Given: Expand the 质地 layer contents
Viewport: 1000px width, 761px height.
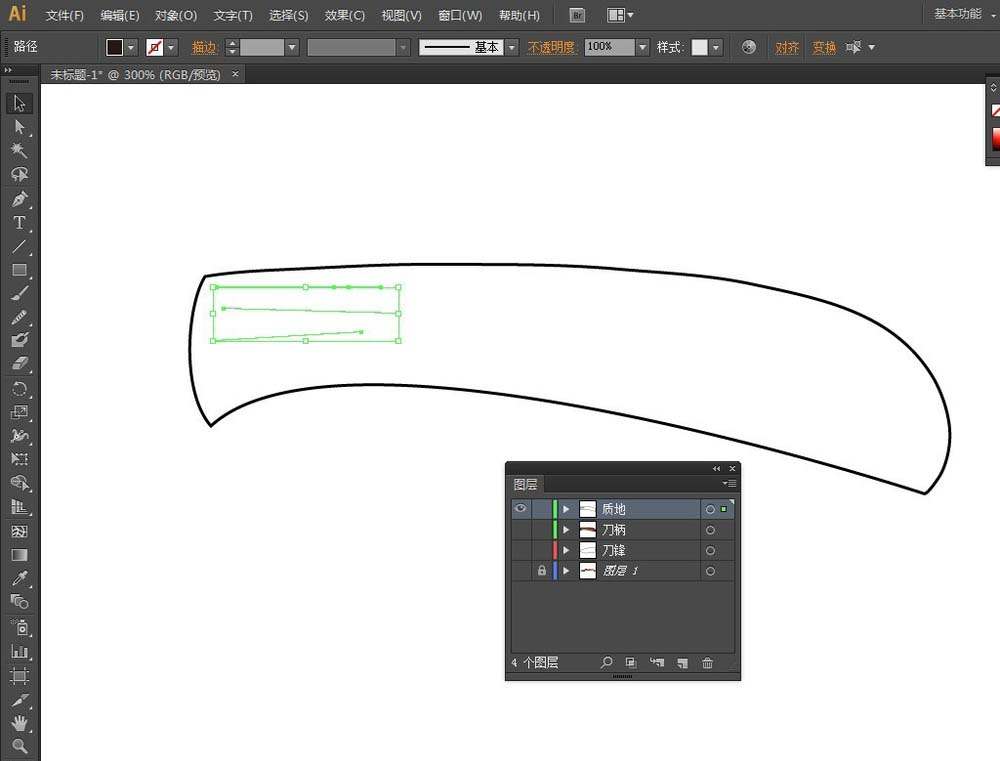Looking at the screenshot, I should coord(566,509).
